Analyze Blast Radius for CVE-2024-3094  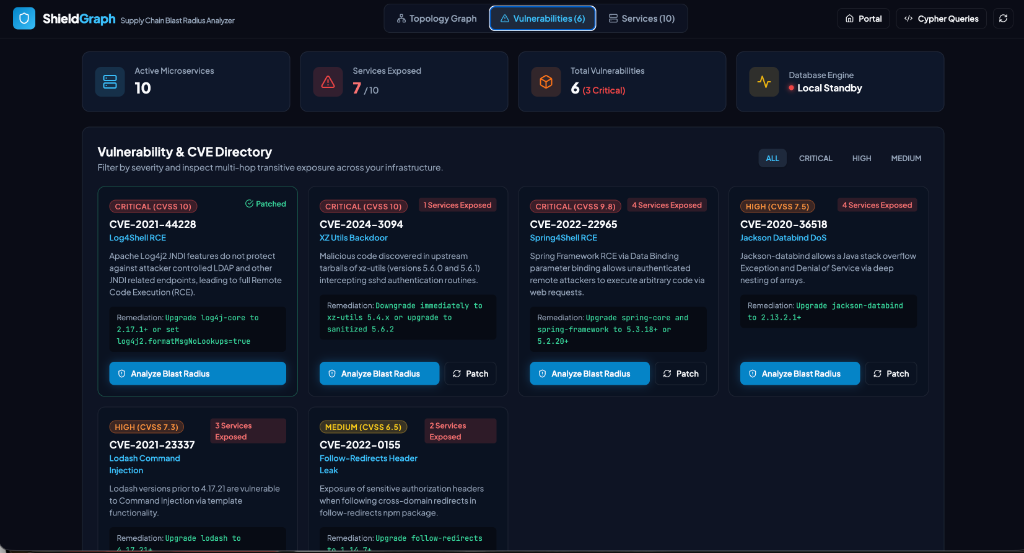pyautogui.click(x=379, y=373)
